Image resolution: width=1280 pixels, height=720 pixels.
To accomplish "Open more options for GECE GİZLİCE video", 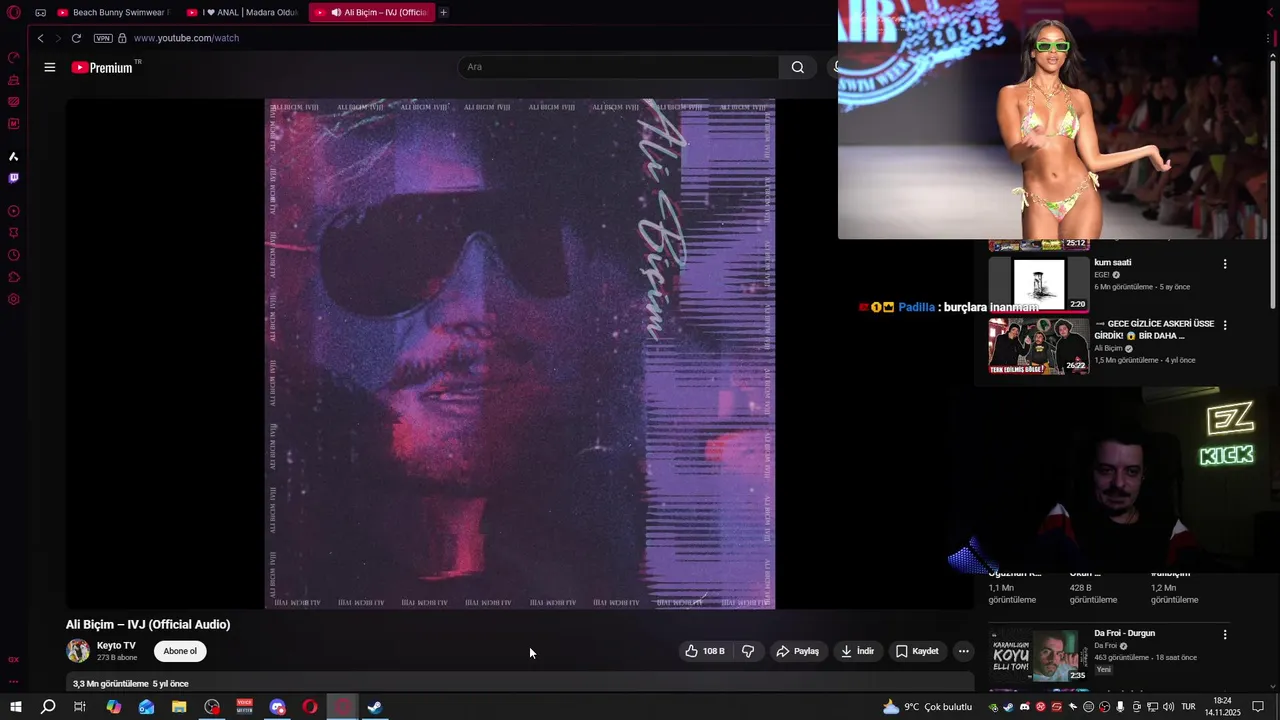I will pos(1225,325).
